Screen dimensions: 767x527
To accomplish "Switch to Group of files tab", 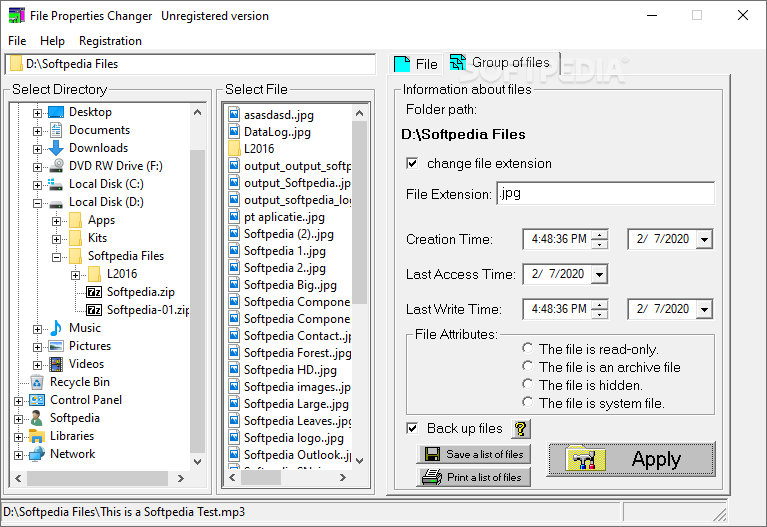I will pos(501,63).
